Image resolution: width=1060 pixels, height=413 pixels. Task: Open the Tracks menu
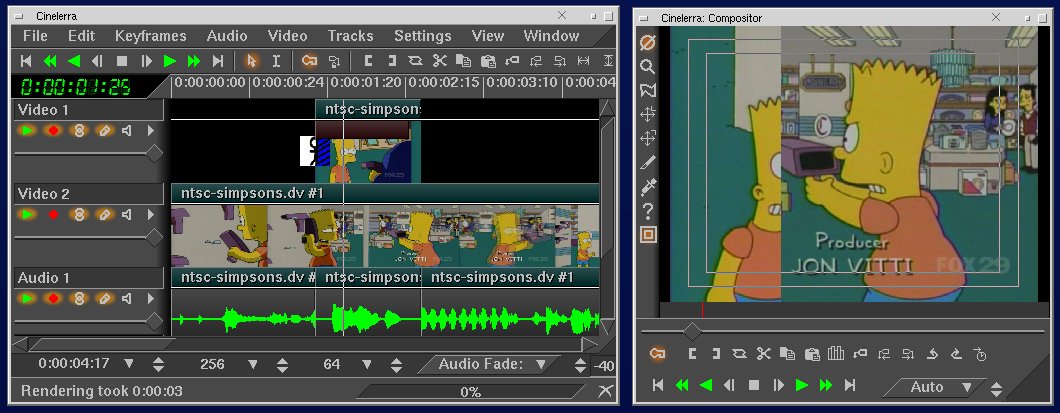tap(350, 36)
